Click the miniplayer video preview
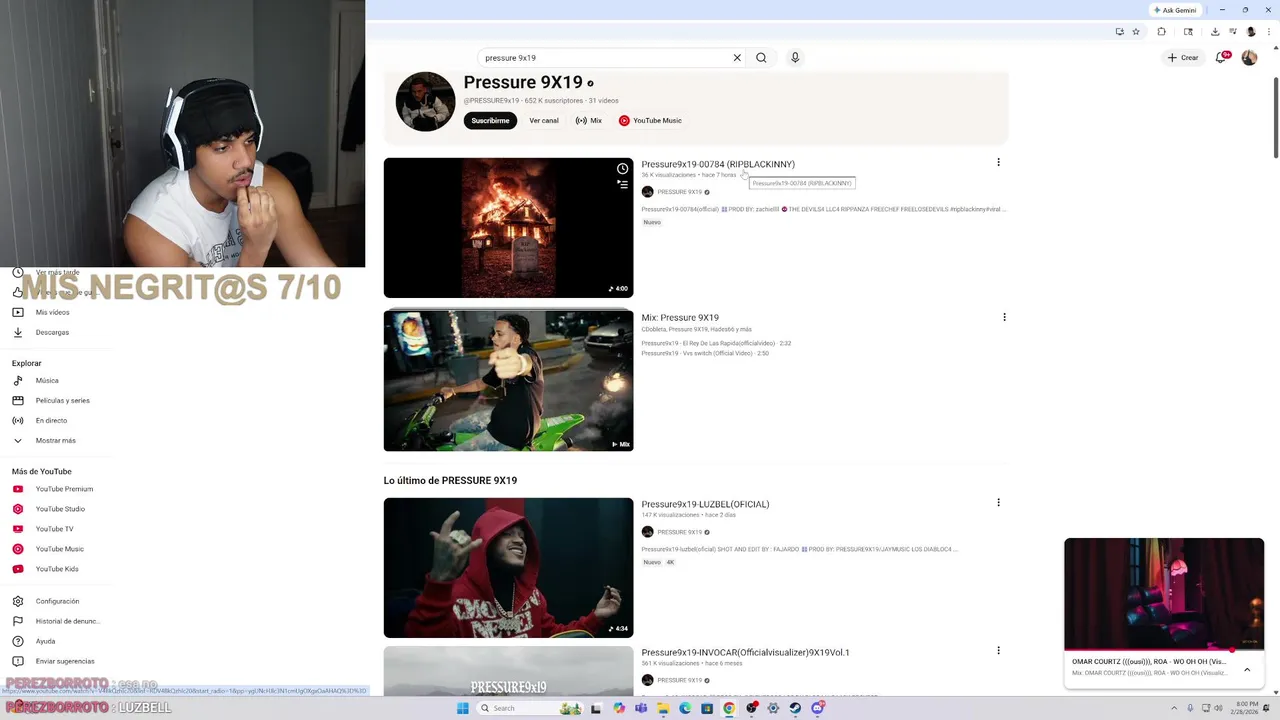1280x720 pixels. [1164, 594]
